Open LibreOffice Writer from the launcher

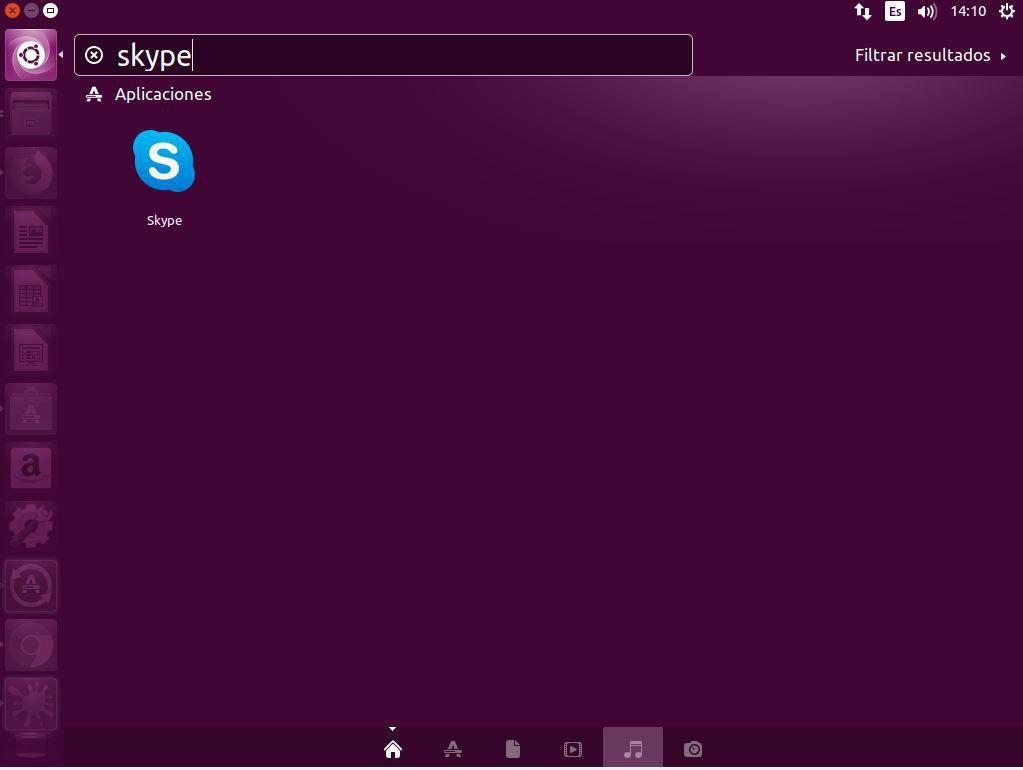31,233
